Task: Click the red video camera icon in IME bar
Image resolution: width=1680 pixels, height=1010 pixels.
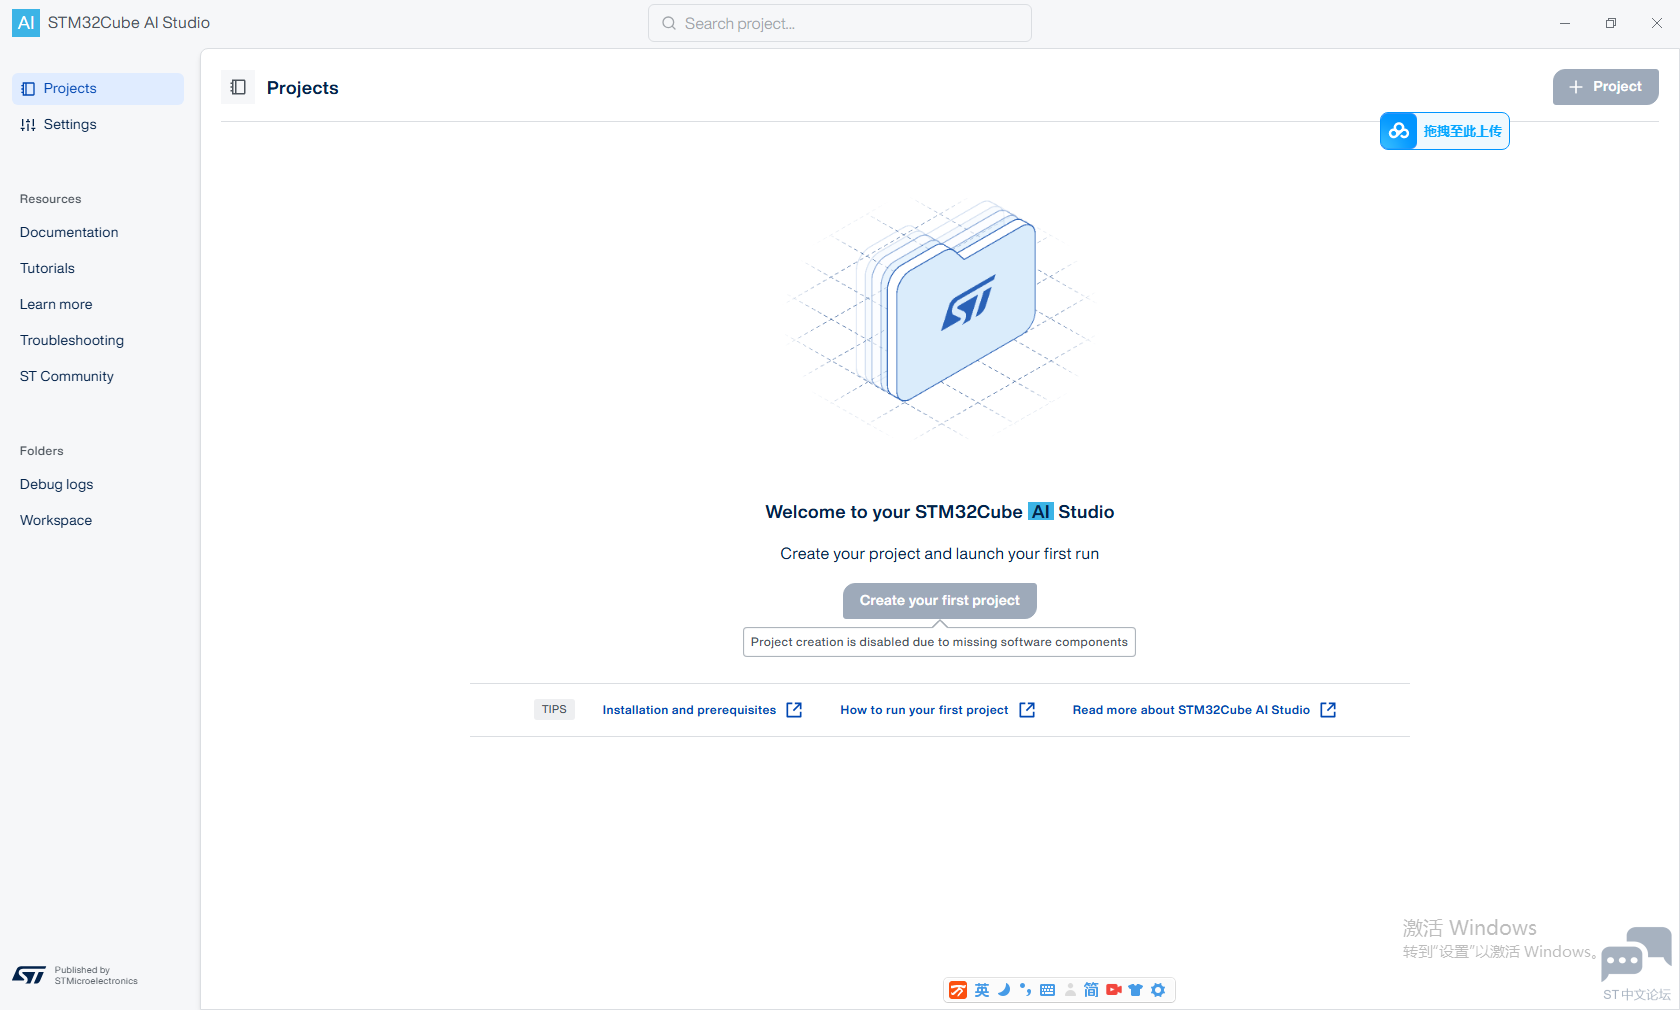Action: (1114, 990)
